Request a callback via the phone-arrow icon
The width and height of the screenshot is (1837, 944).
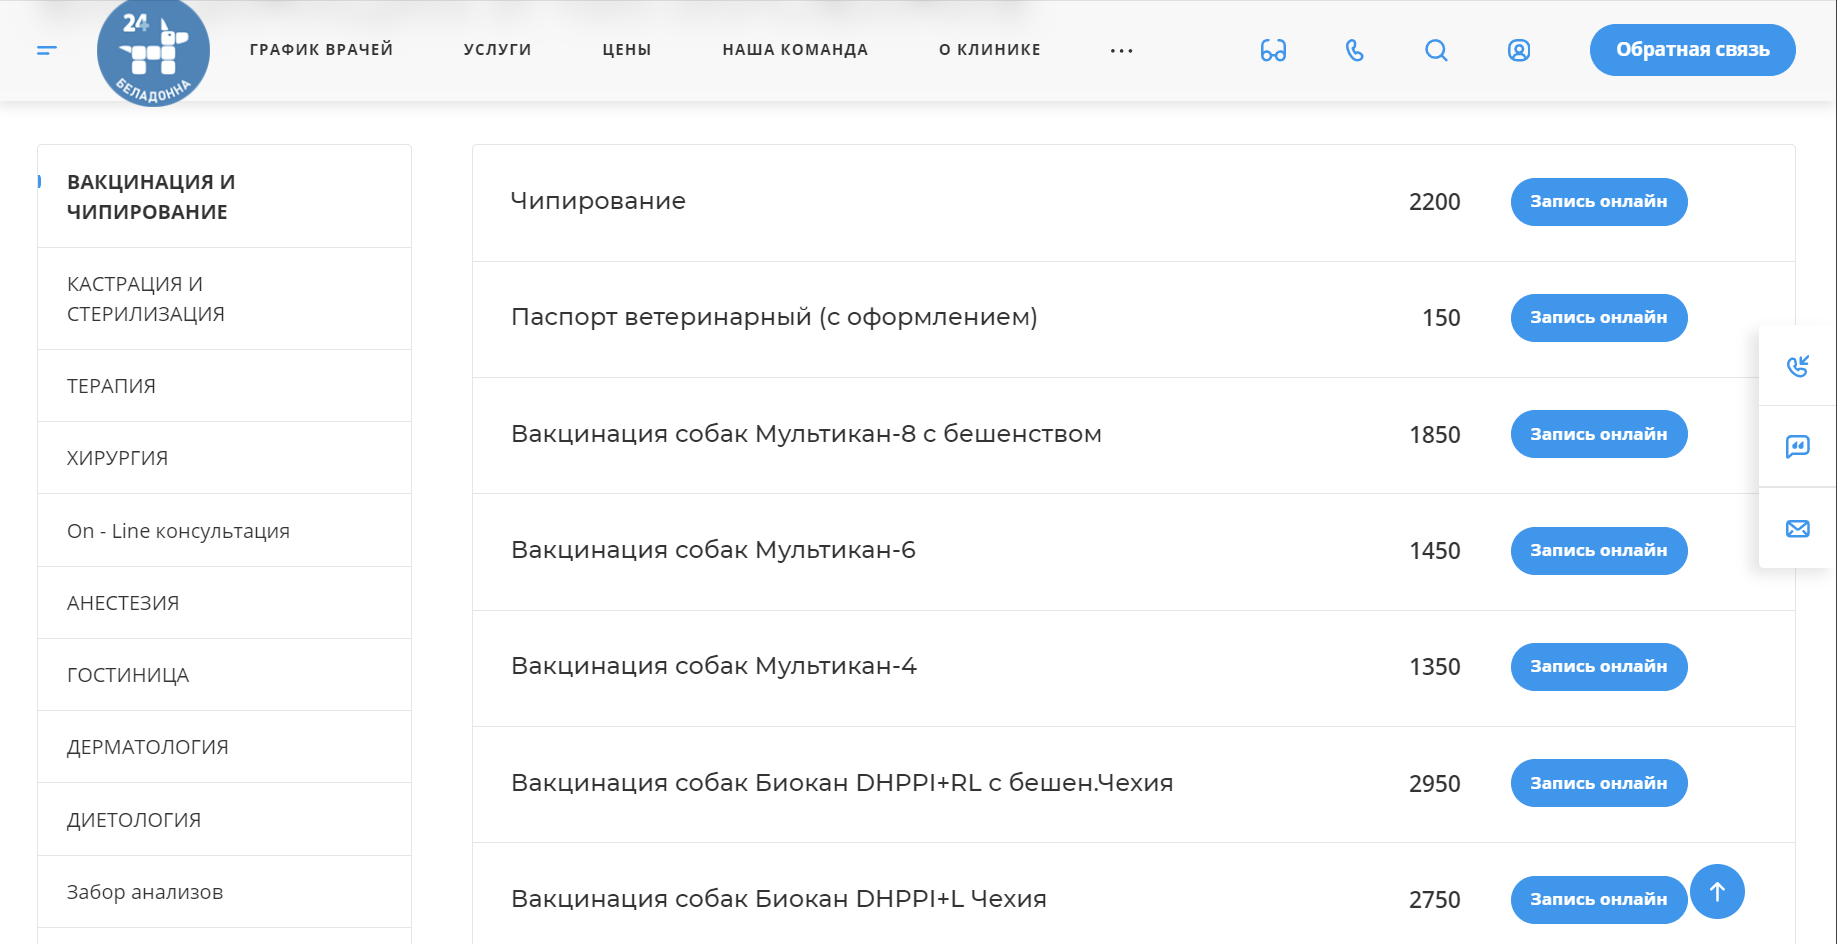[1797, 366]
